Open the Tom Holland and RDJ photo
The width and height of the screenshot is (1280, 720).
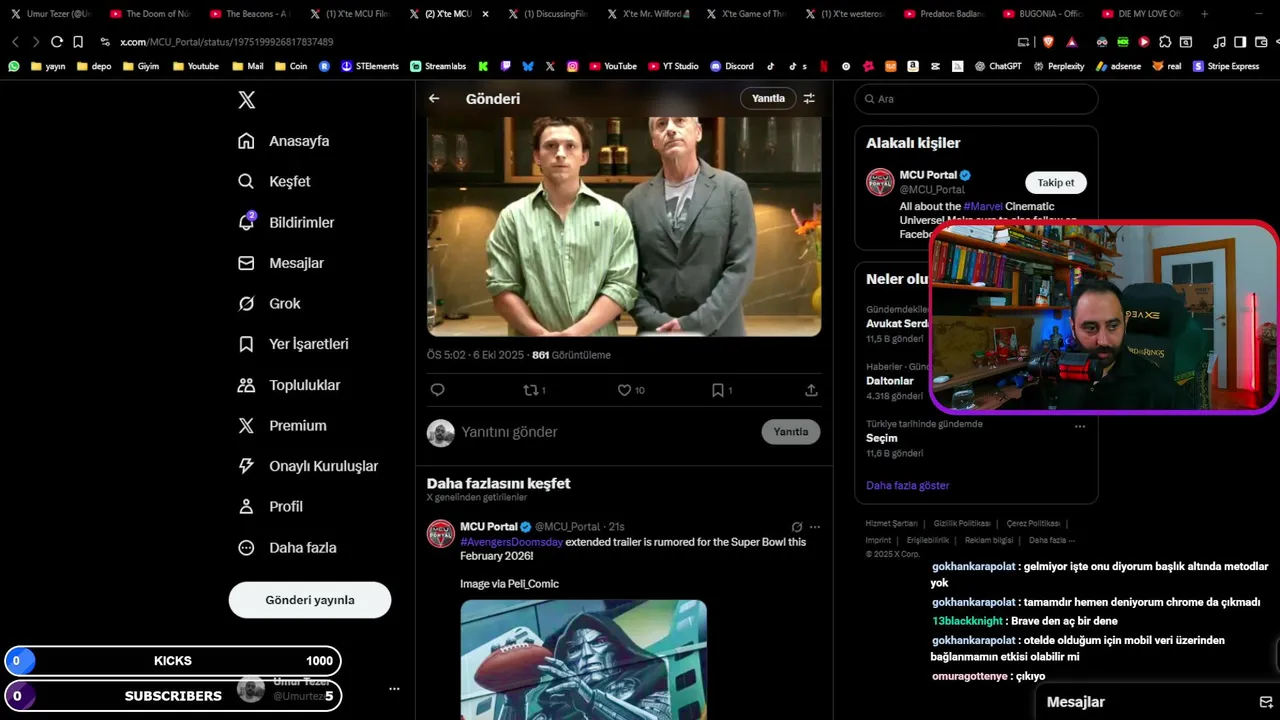click(x=624, y=226)
